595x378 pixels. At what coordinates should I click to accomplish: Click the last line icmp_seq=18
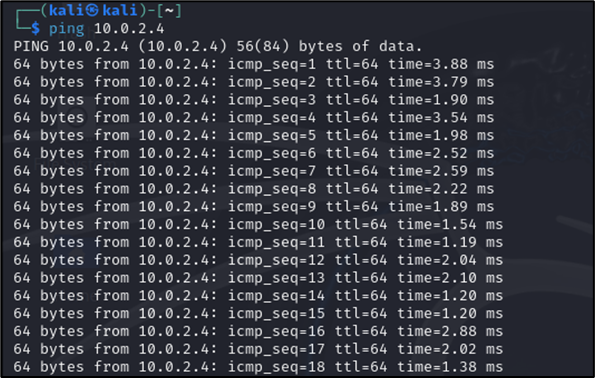pyautogui.click(x=276, y=368)
